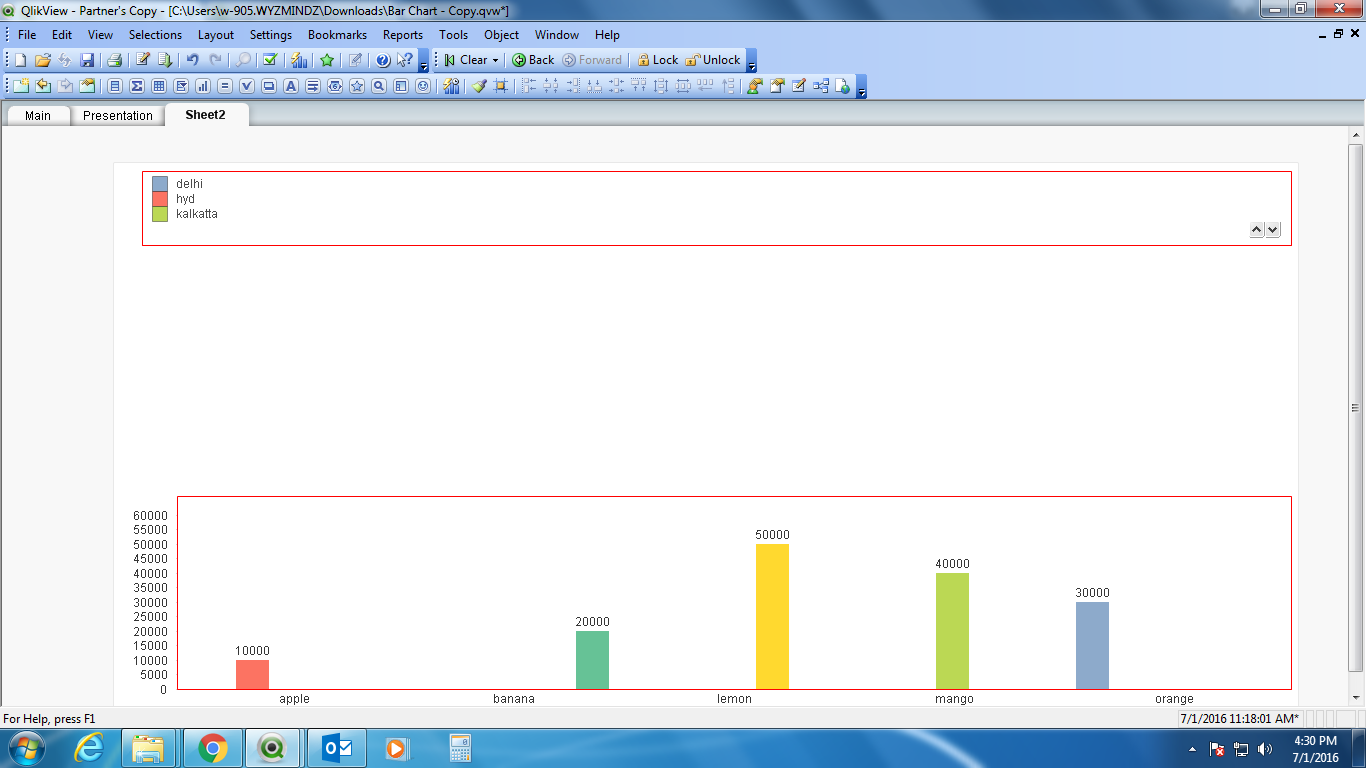This screenshot has width=1366, height=768.
Task: Create a Search Object with the magnifier icon
Action: (x=379, y=86)
